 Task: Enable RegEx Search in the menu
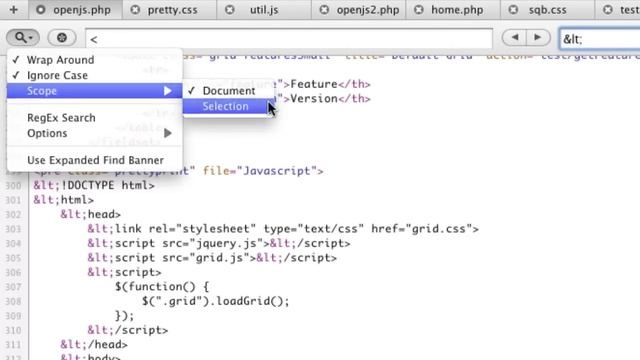coord(95,118)
